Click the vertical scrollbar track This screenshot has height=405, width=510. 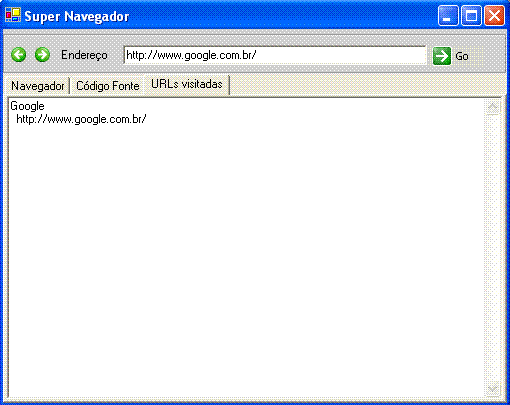(493, 248)
